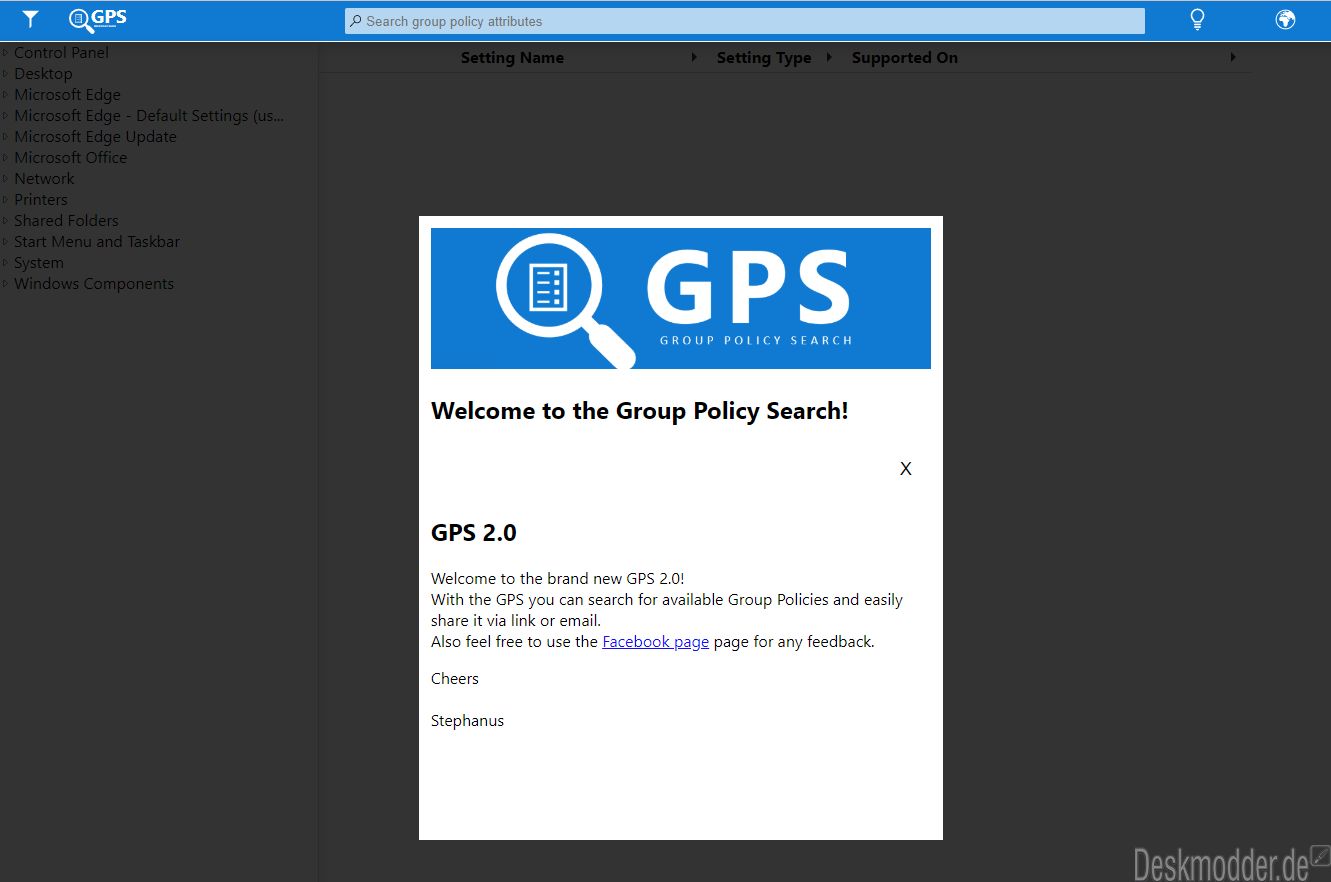Expand the Printers tree node
The image size is (1331, 882).
(x=5, y=200)
